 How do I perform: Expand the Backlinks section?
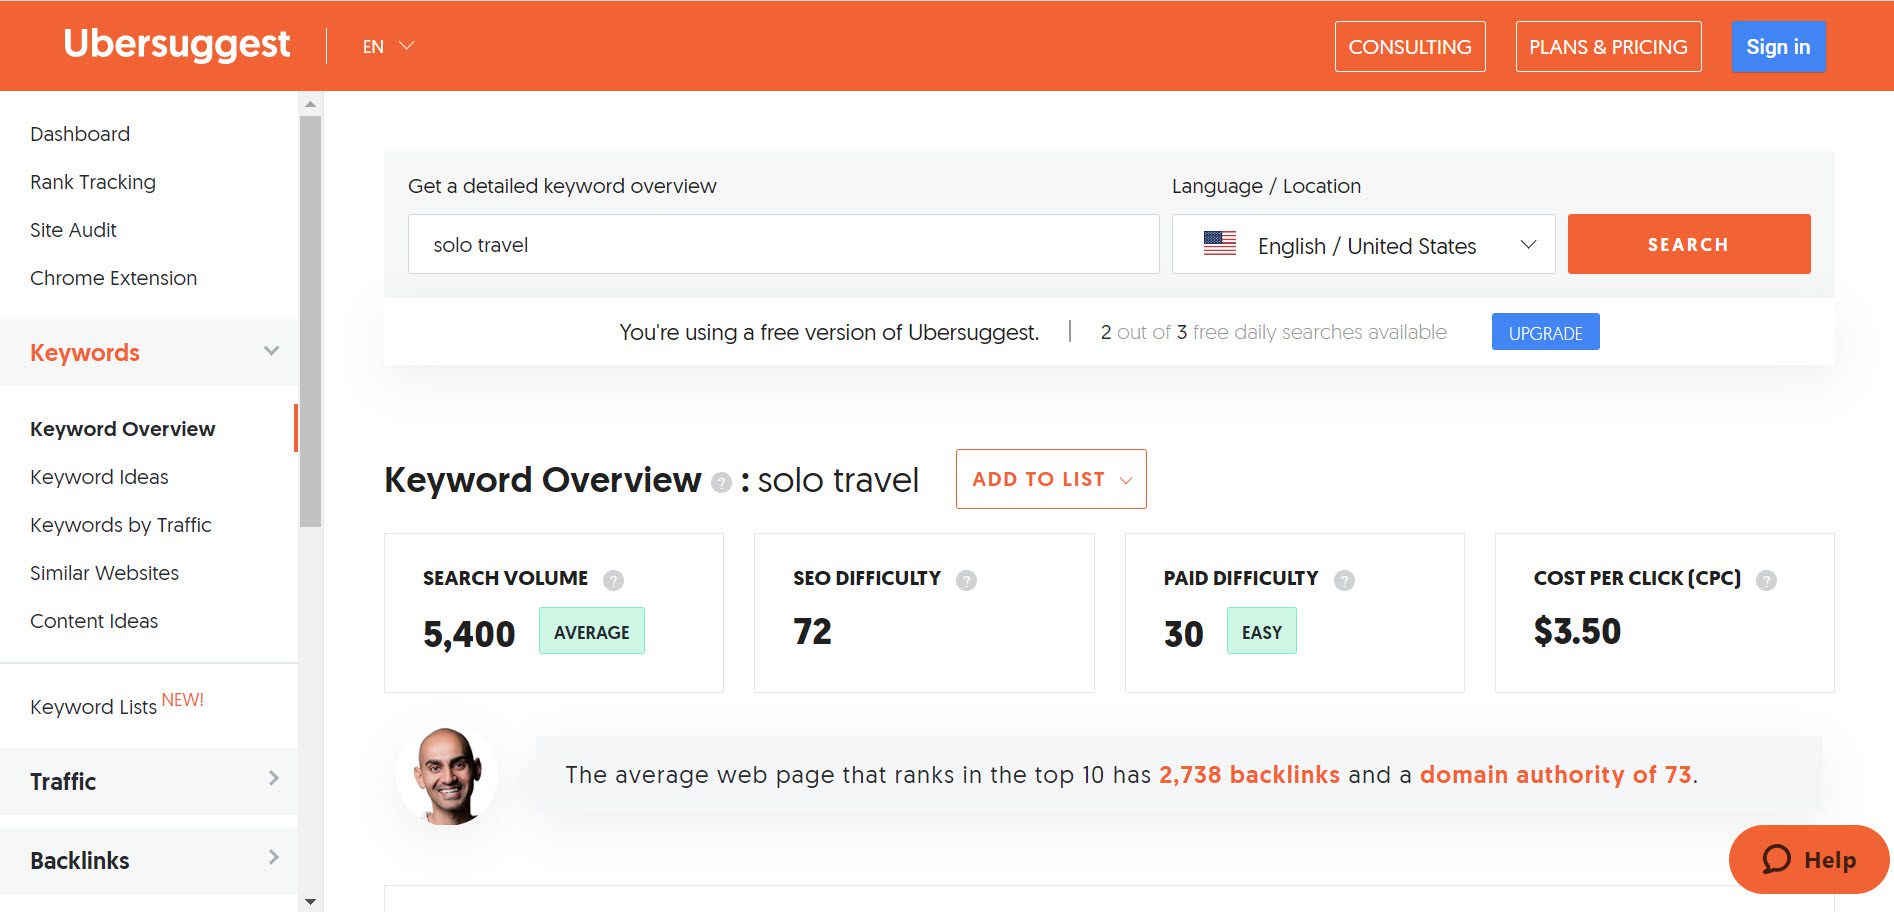[149, 860]
